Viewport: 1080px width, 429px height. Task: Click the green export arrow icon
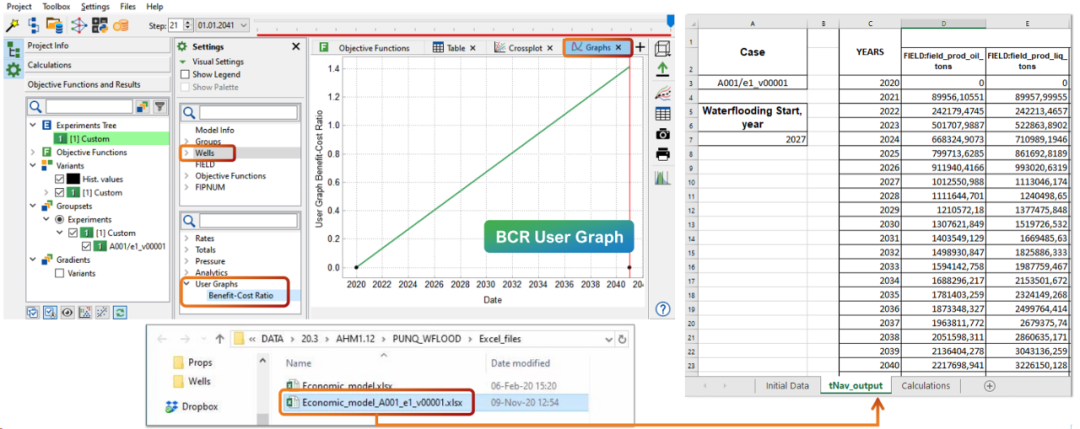pyautogui.click(x=663, y=70)
